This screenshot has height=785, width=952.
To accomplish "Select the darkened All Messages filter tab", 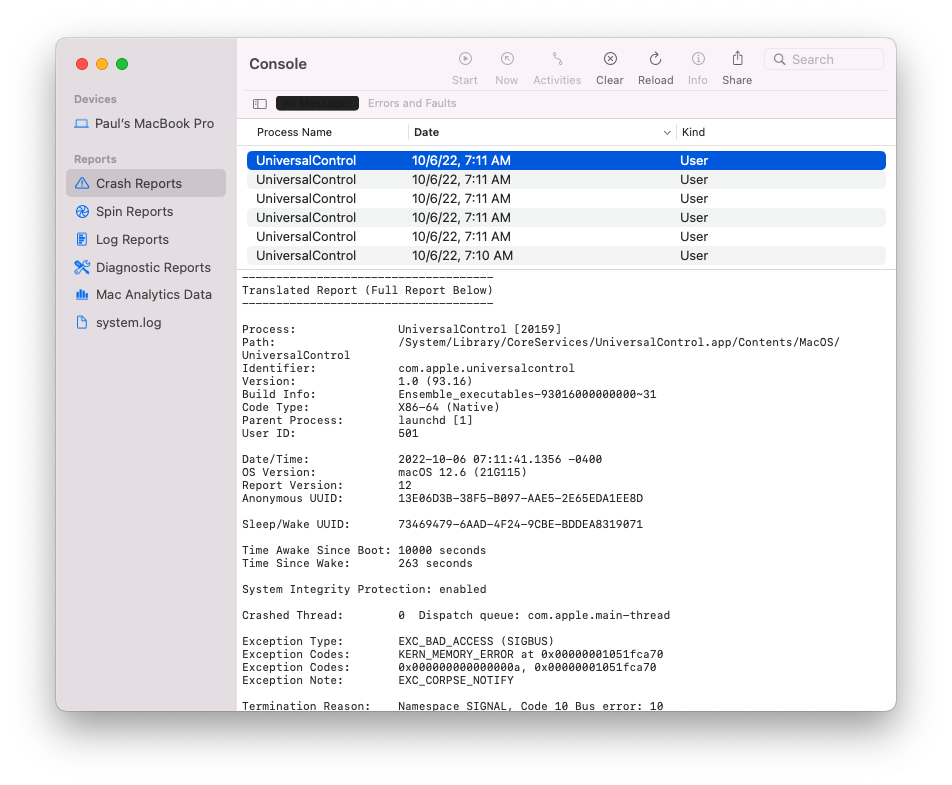I will click(x=318, y=103).
